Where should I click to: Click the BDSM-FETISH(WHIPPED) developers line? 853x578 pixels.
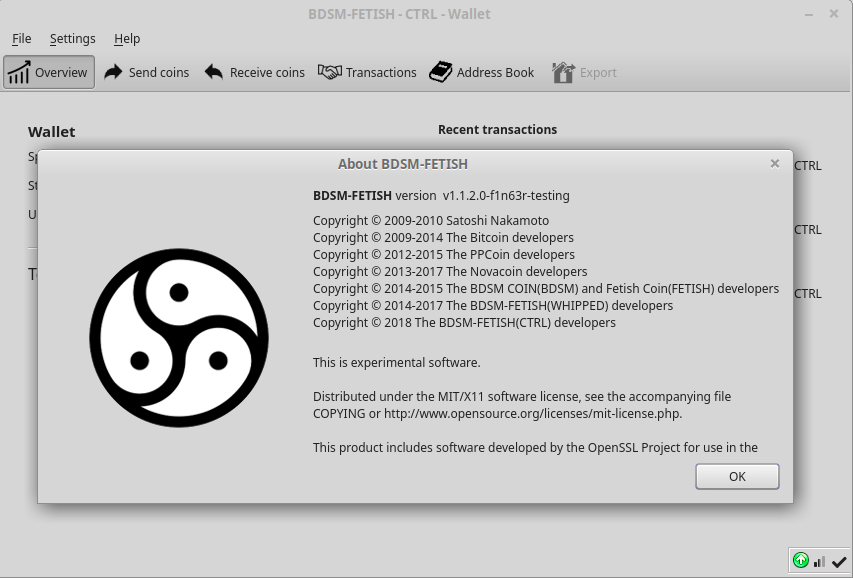pyautogui.click(x=493, y=305)
